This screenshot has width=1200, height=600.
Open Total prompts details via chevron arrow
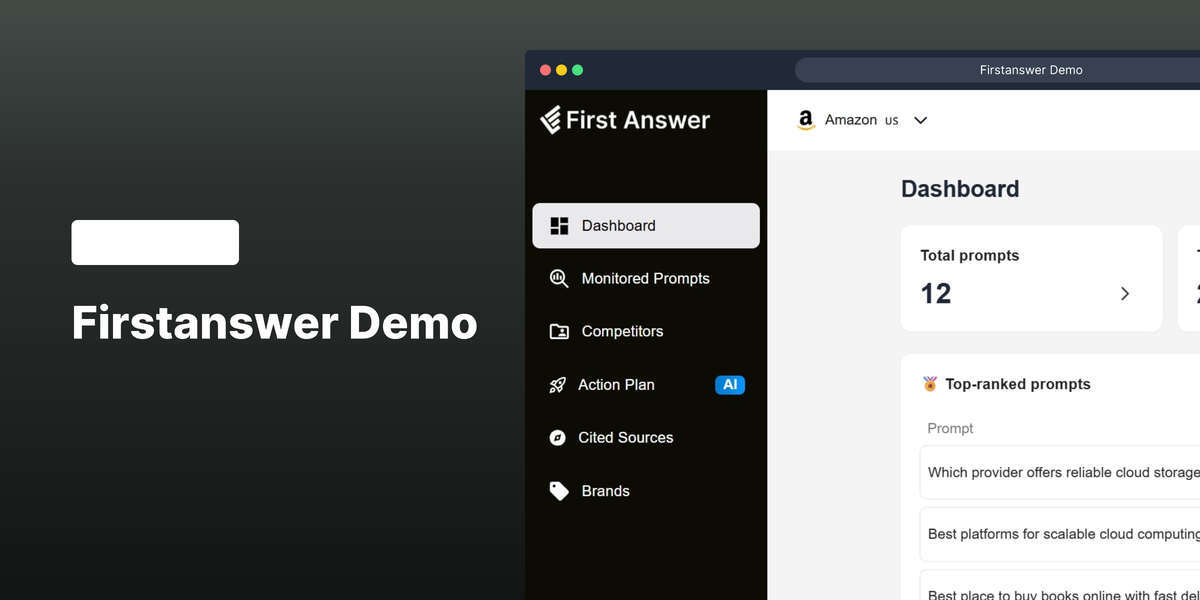click(1125, 293)
